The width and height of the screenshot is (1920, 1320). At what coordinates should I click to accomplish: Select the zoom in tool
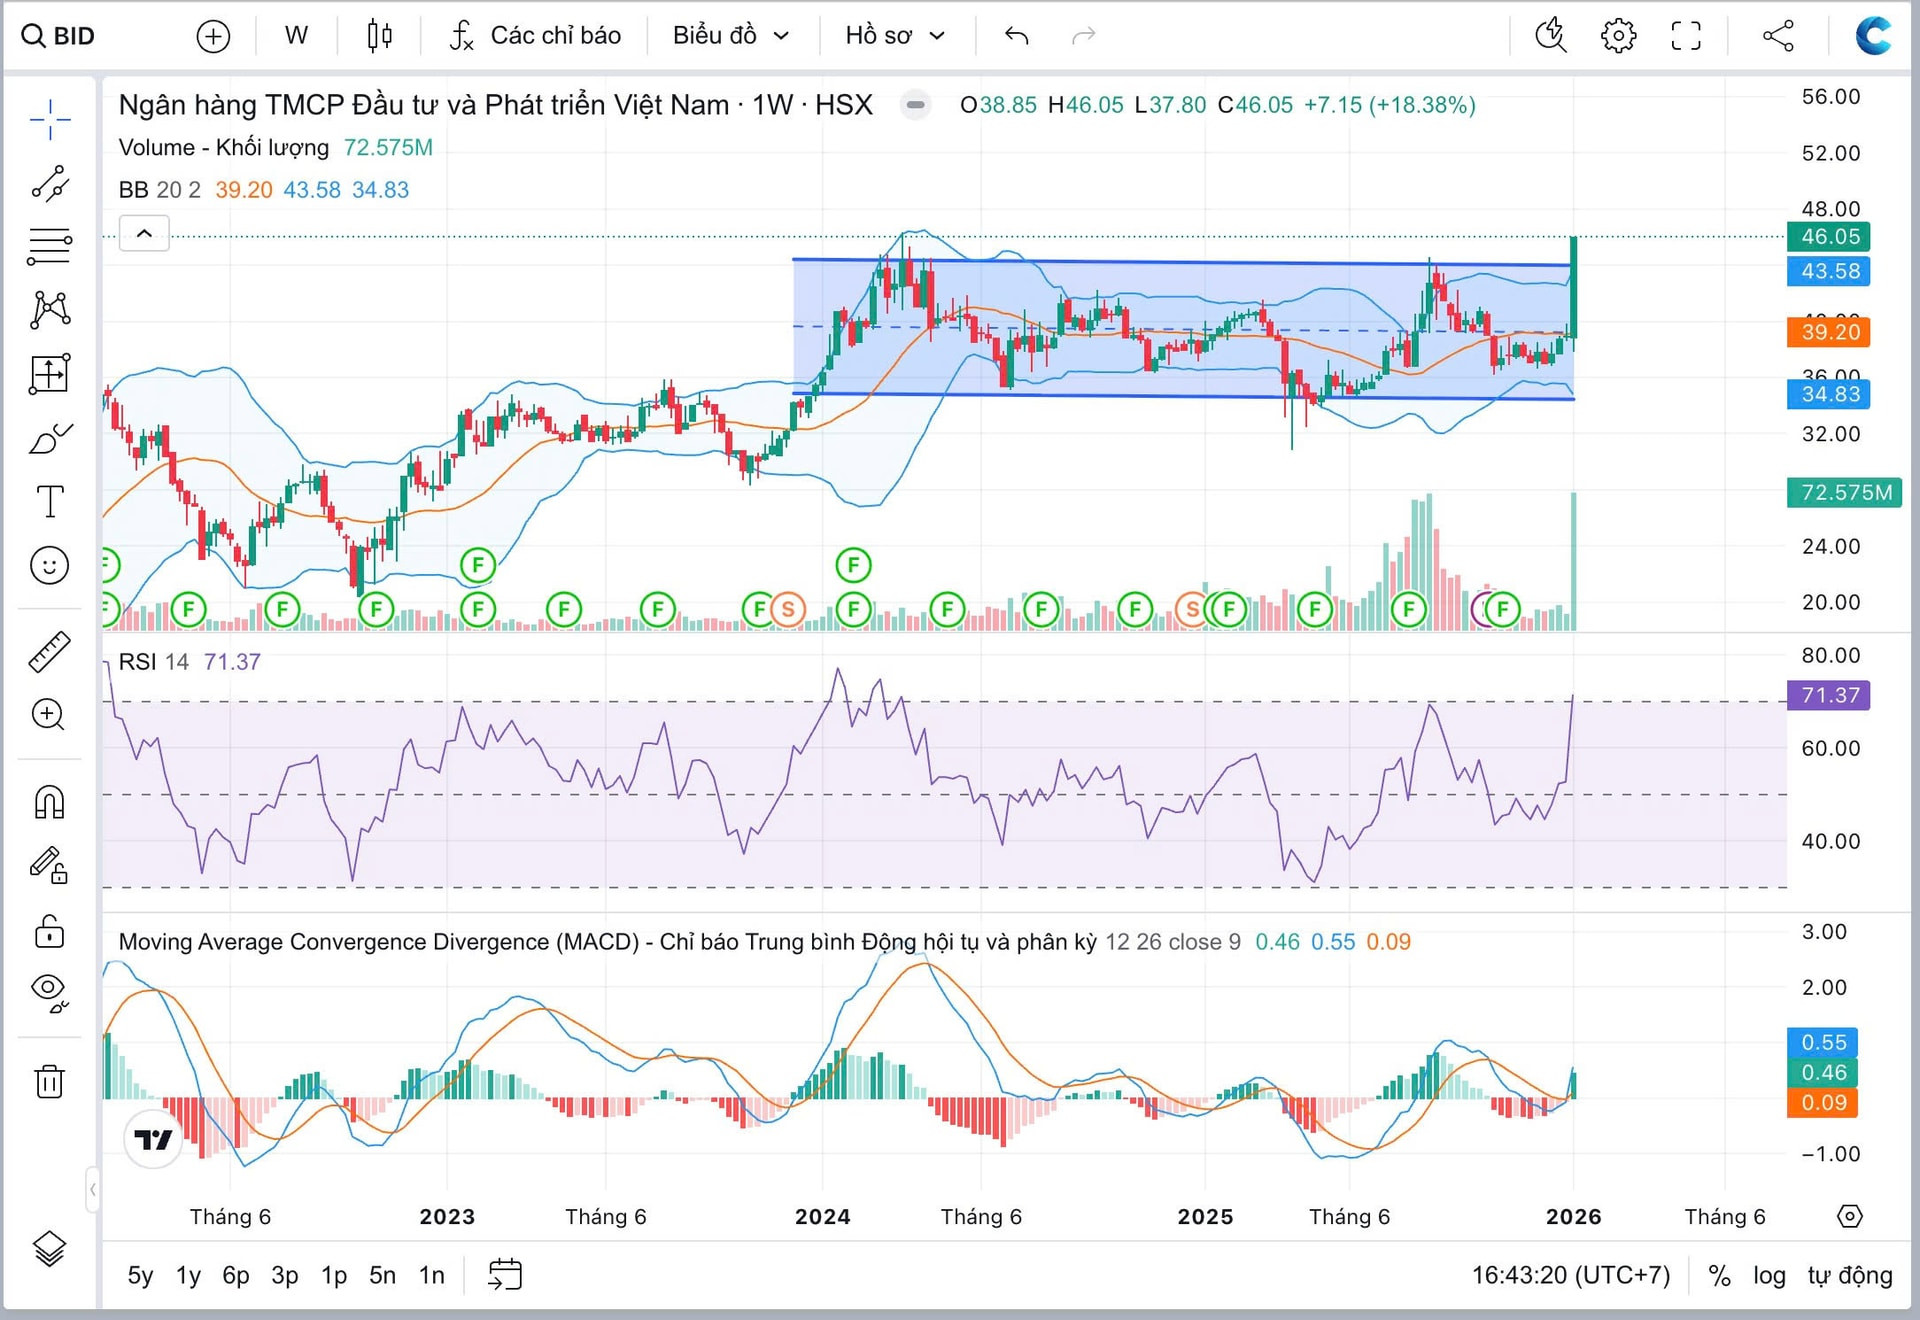coord(49,714)
